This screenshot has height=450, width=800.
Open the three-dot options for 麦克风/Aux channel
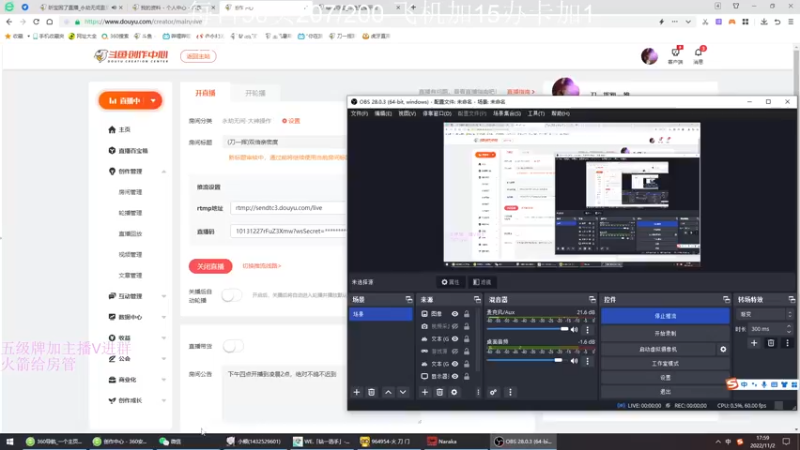click(x=588, y=330)
